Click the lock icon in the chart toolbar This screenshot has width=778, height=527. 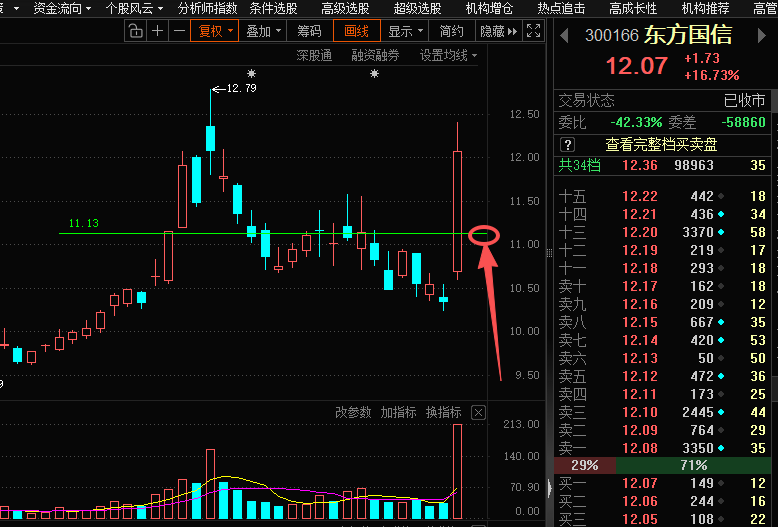tap(135, 31)
